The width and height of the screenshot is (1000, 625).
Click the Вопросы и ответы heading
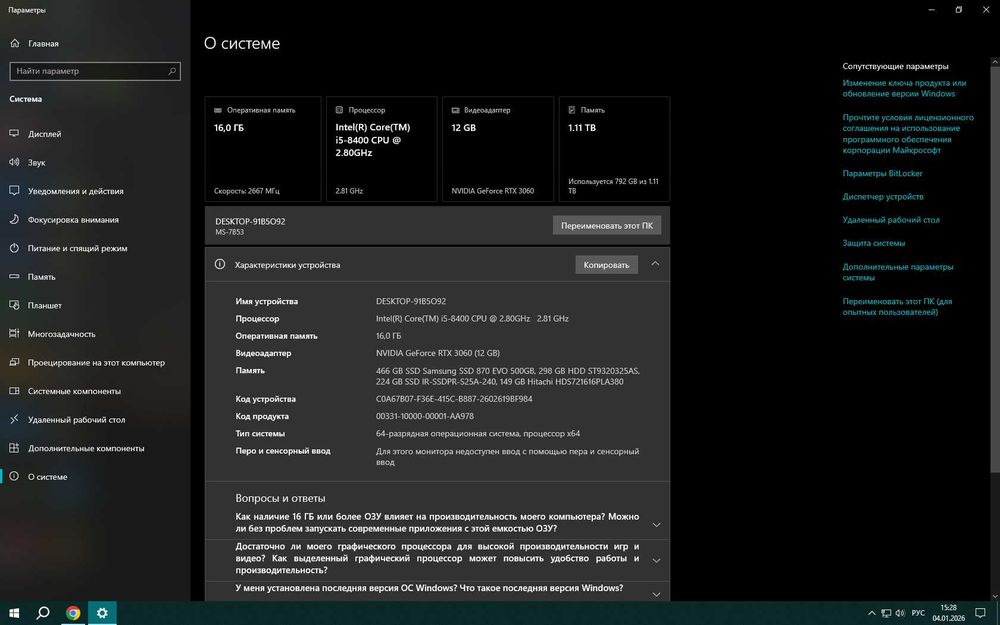point(280,498)
